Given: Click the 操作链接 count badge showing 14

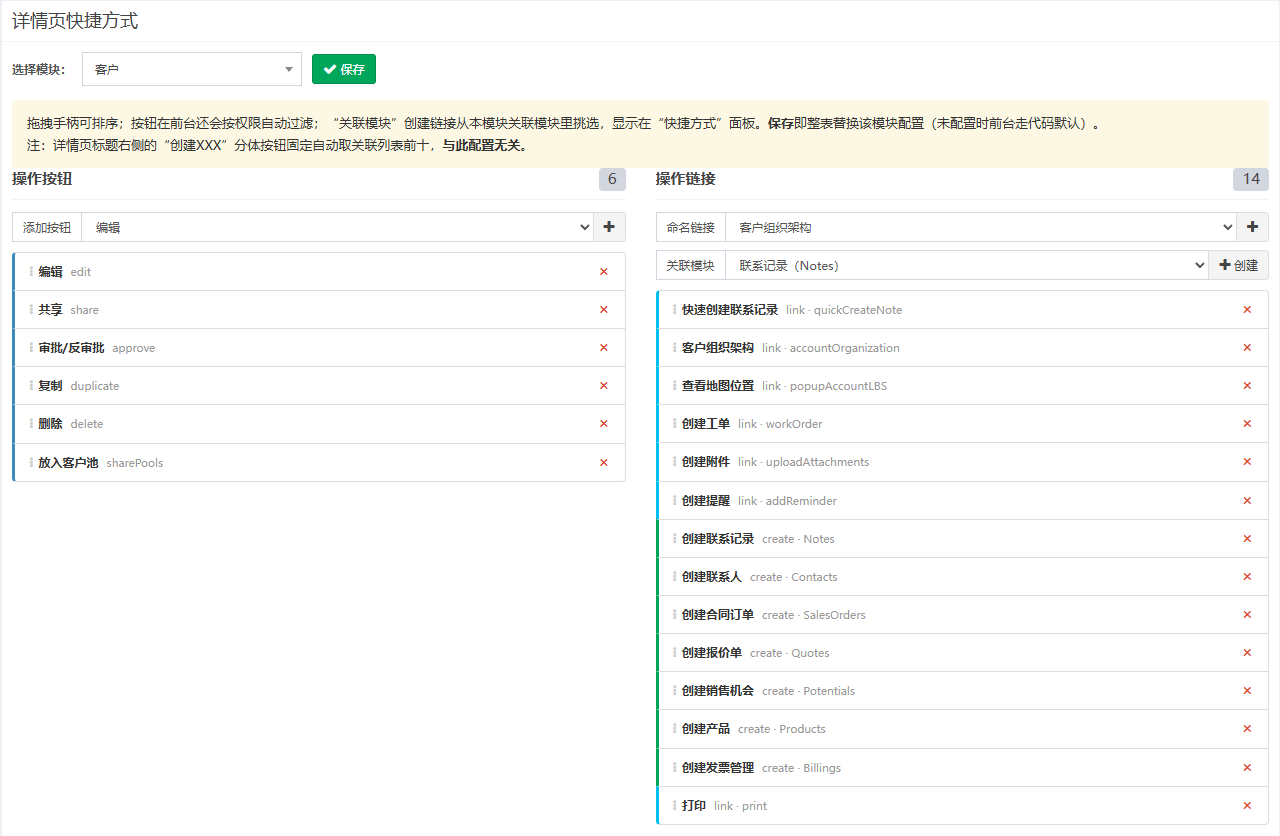Looking at the screenshot, I should [x=1251, y=179].
